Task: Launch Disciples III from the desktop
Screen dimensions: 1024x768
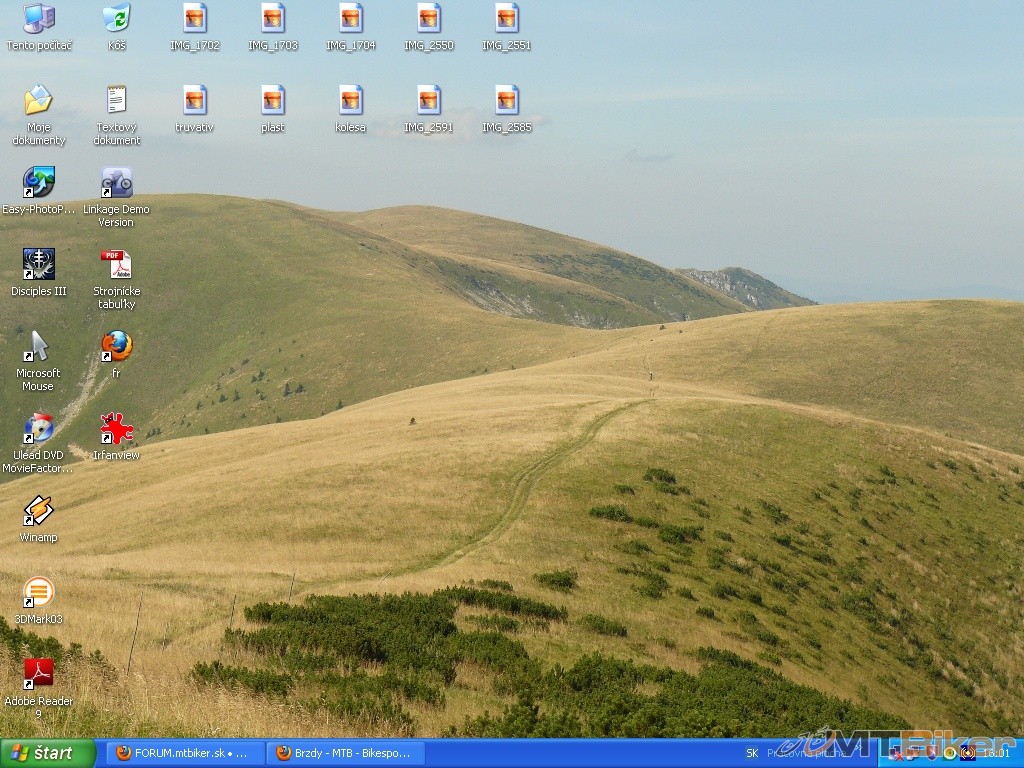Action: (38, 265)
